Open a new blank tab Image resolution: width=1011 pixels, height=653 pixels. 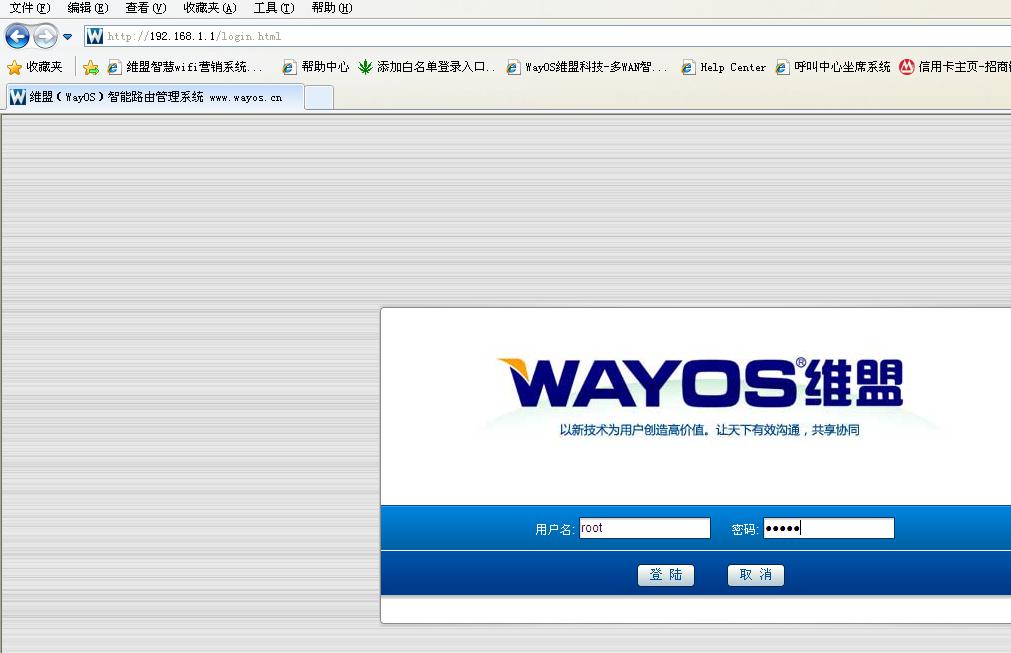(x=318, y=97)
